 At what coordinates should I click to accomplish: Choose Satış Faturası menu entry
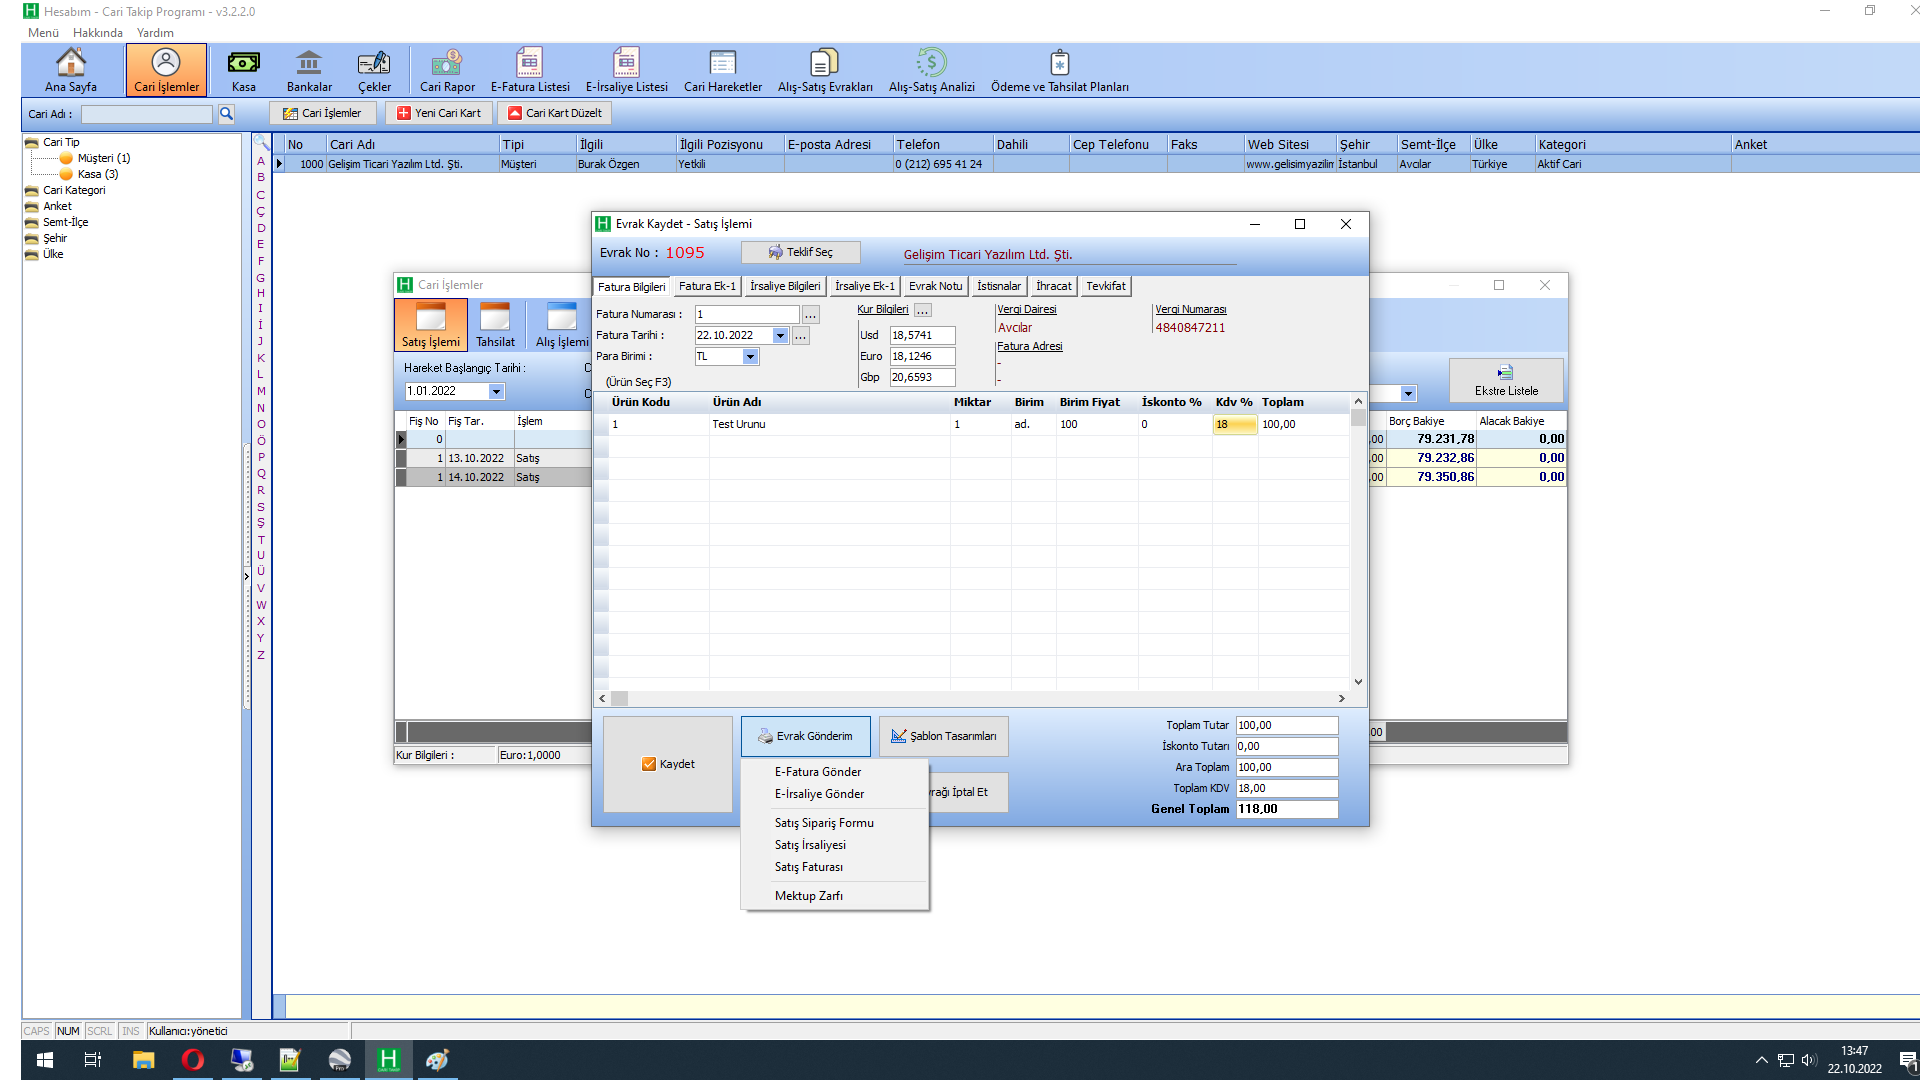pyautogui.click(x=808, y=867)
